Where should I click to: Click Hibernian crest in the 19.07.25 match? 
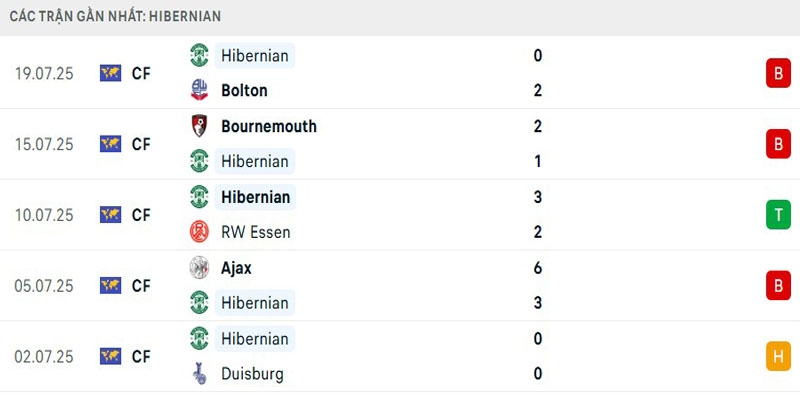pos(199,56)
